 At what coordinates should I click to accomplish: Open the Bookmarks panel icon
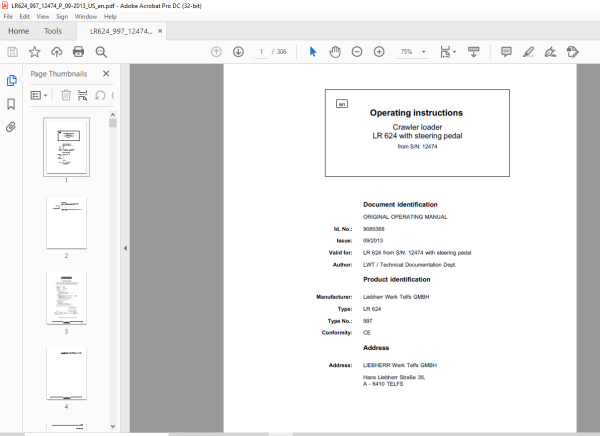click(x=11, y=104)
